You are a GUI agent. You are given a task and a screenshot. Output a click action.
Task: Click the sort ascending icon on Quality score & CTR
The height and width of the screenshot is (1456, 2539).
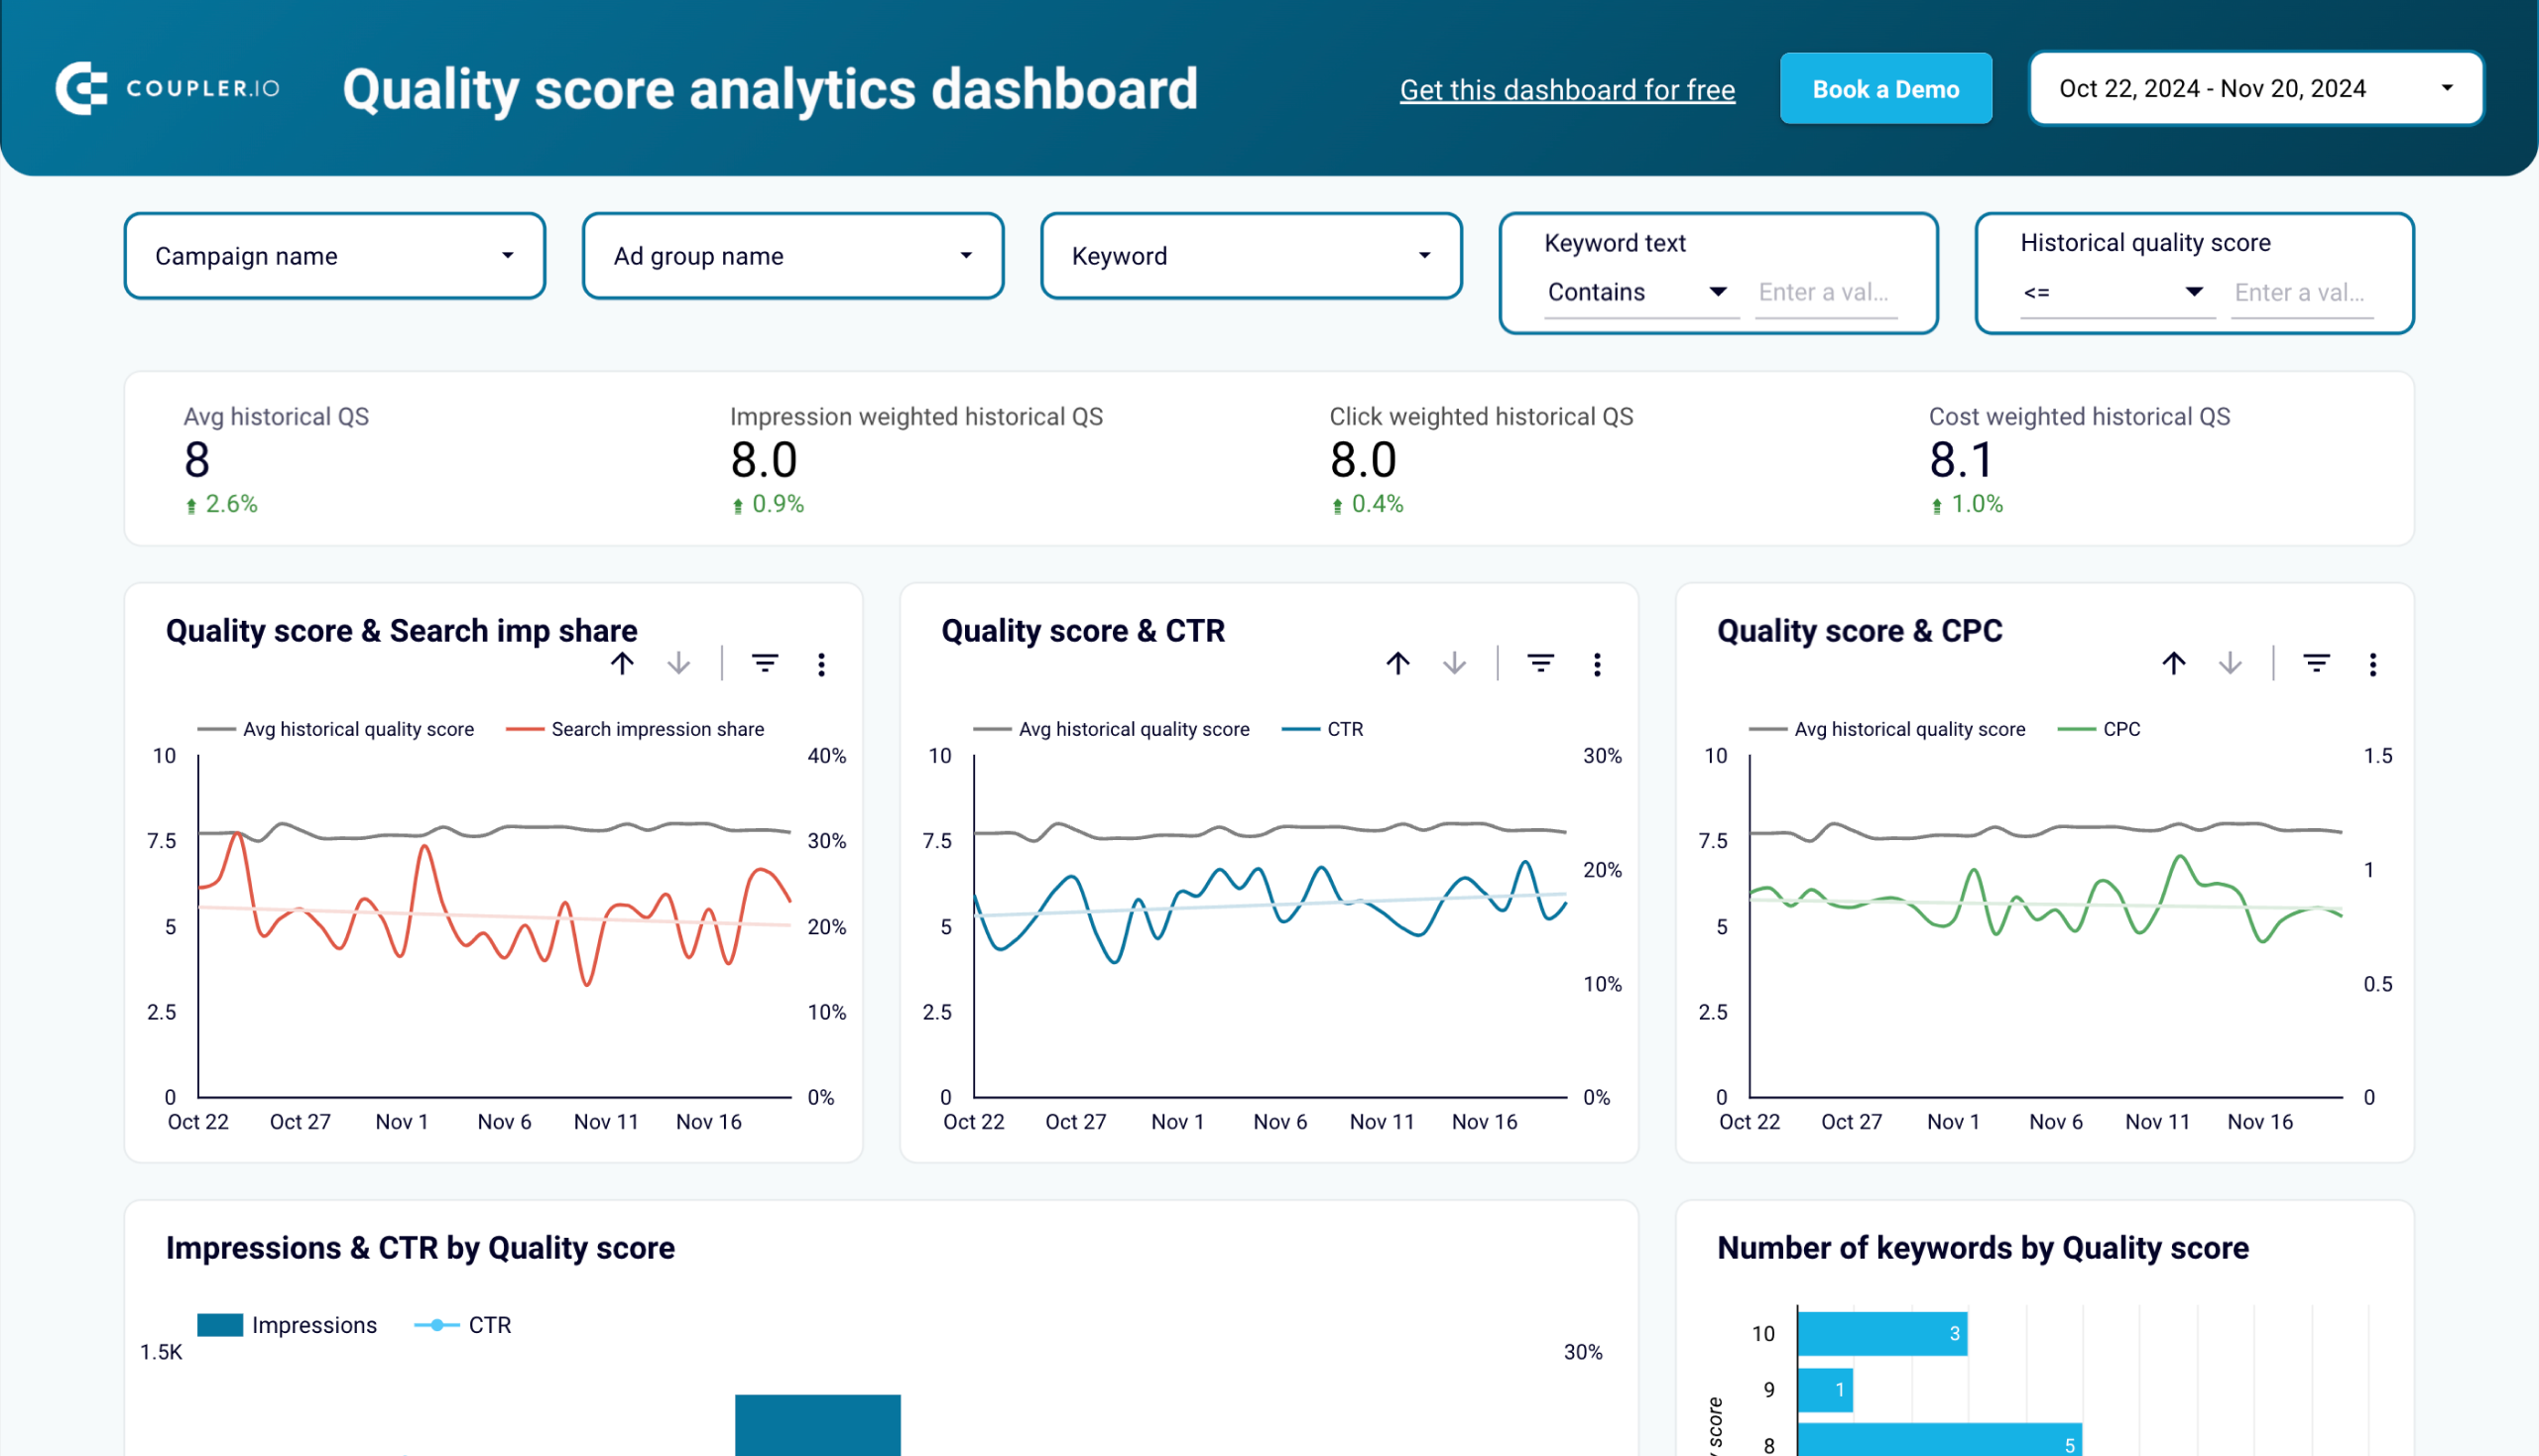click(1395, 665)
